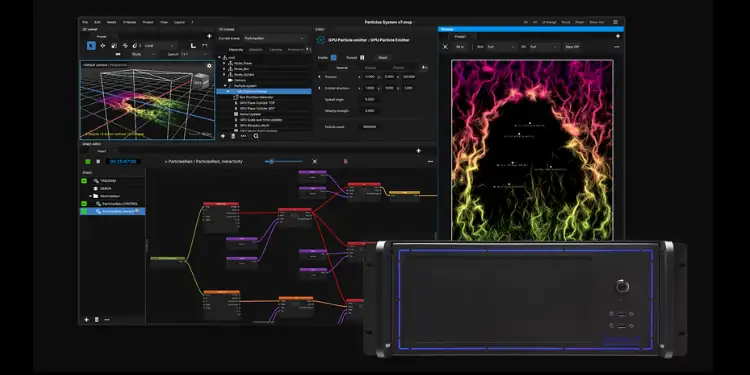The height and width of the screenshot is (375, 750).
Task: Adjust the graph zoom slider
Action: coord(283,162)
